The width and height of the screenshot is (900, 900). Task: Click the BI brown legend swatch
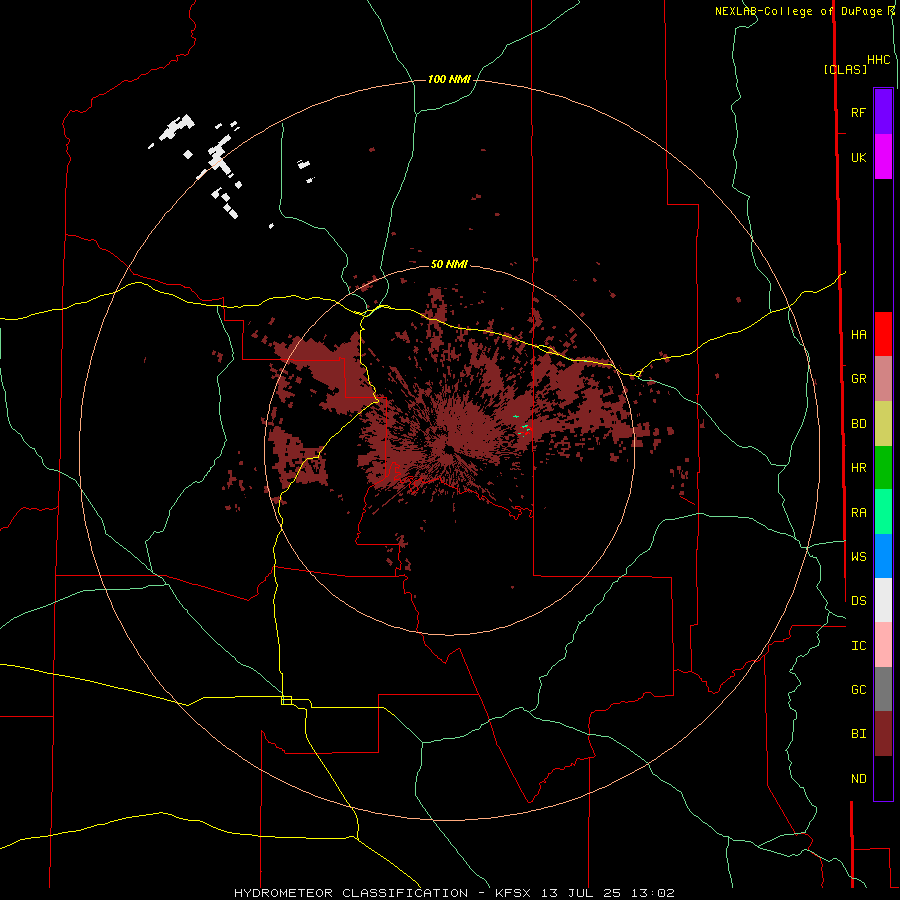[x=883, y=734]
